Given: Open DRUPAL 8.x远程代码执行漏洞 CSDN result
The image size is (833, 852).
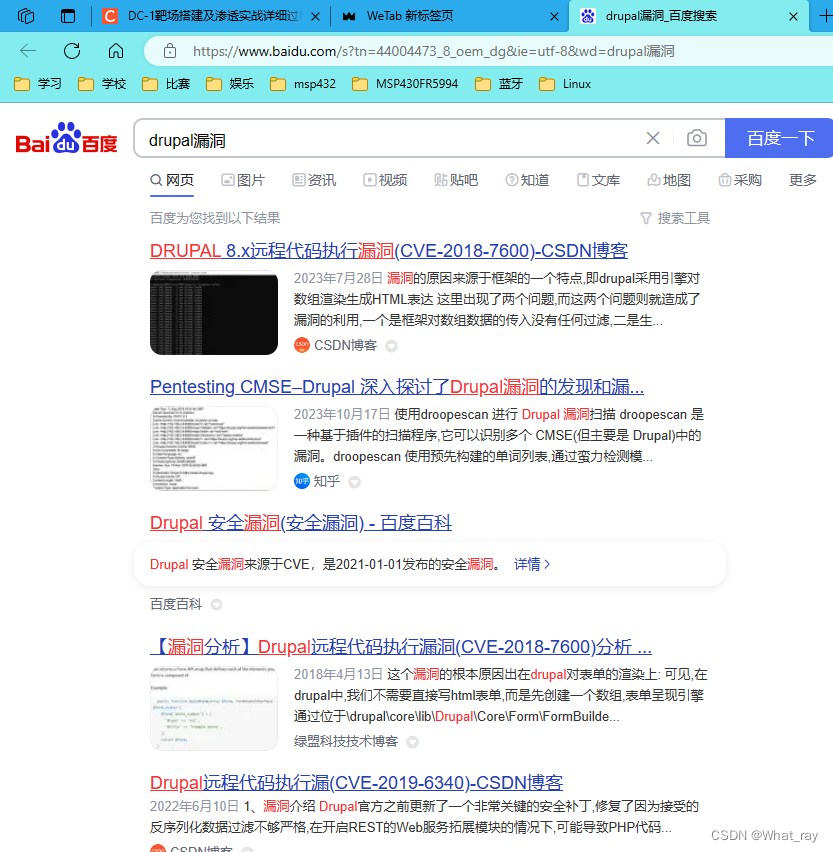Looking at the screenshot, I should pyautogui.click(x=389, y=250).
